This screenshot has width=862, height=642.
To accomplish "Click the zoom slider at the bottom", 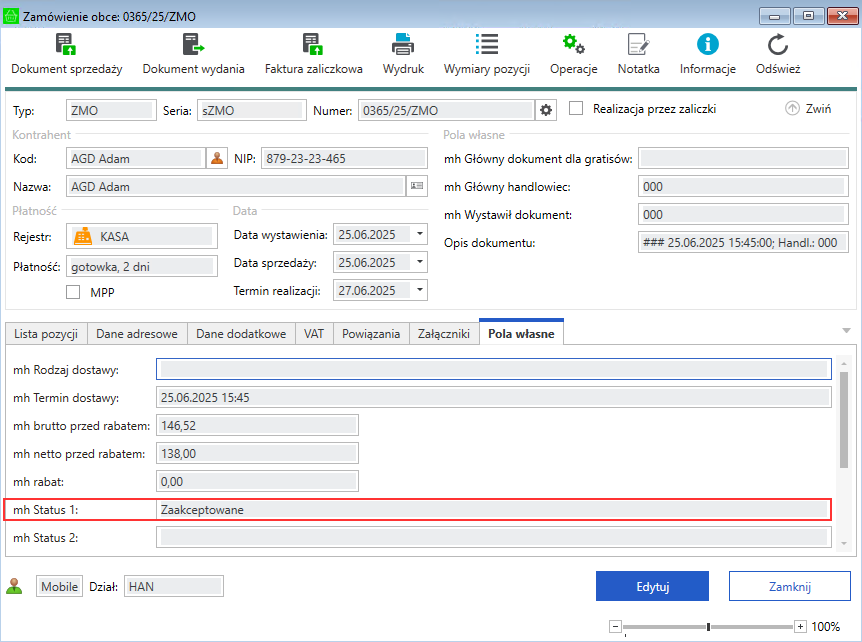I will coord(708,627).
